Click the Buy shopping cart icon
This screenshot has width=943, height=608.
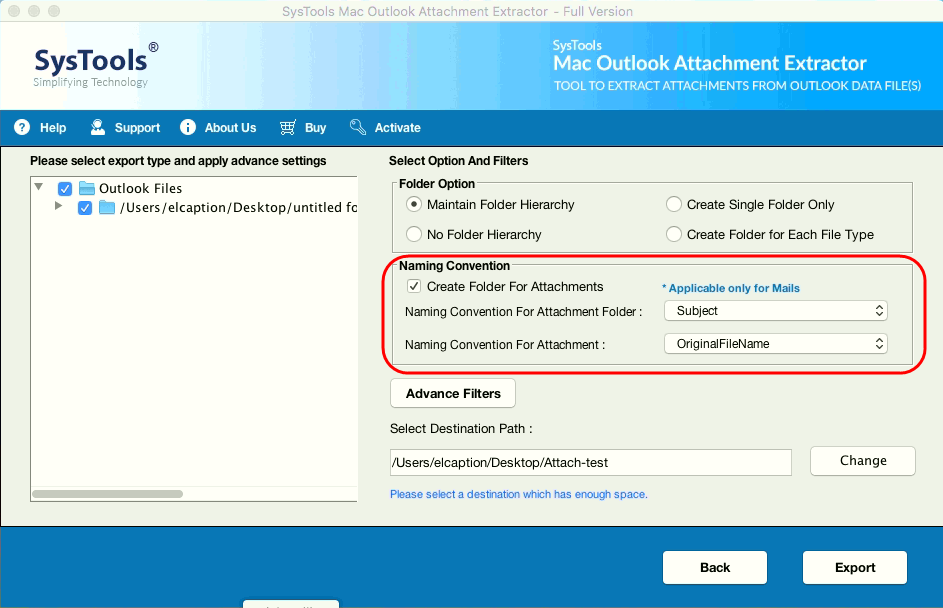pyautogui.click(x=287, y=127)
